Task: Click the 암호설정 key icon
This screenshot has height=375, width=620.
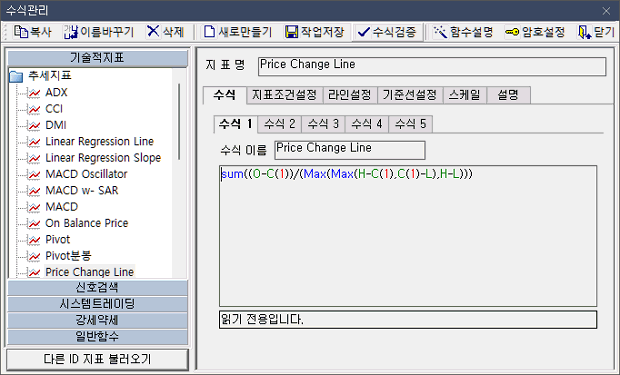Action: (x=512, y=32)
